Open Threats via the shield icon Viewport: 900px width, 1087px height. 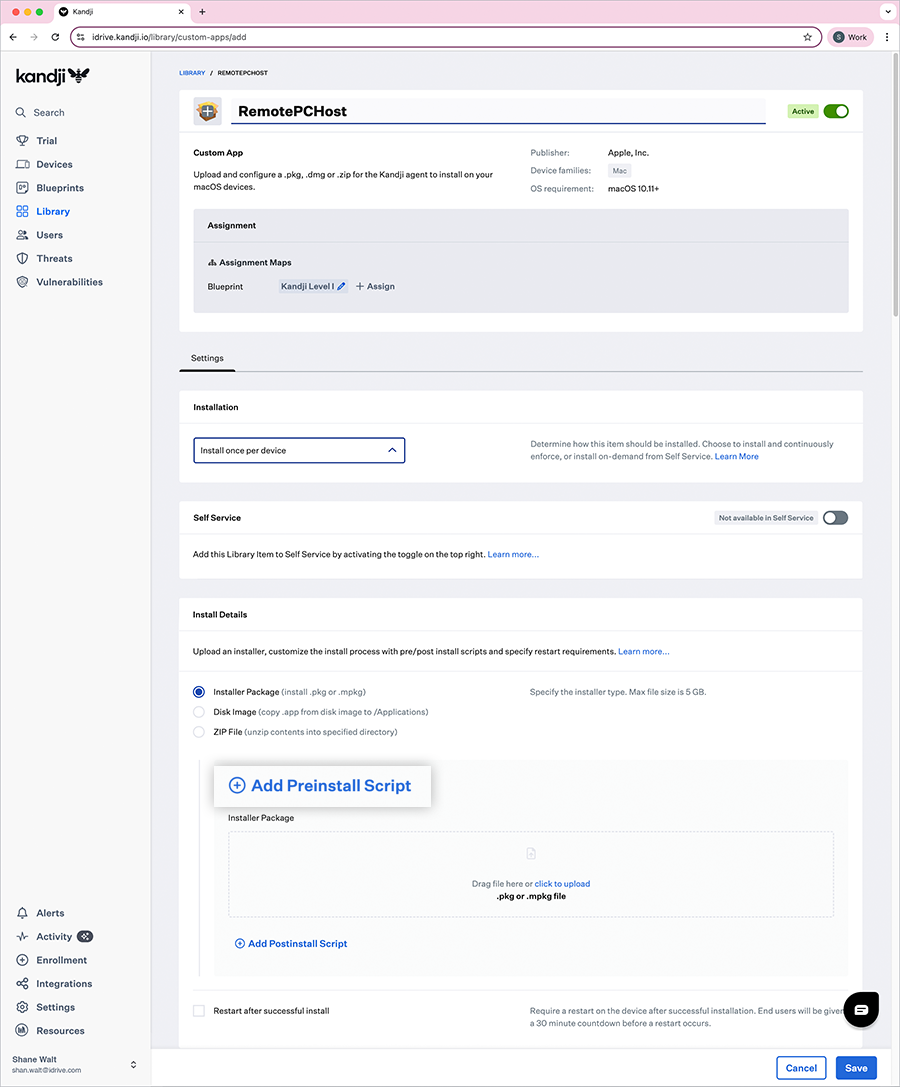tap(22, 259)
